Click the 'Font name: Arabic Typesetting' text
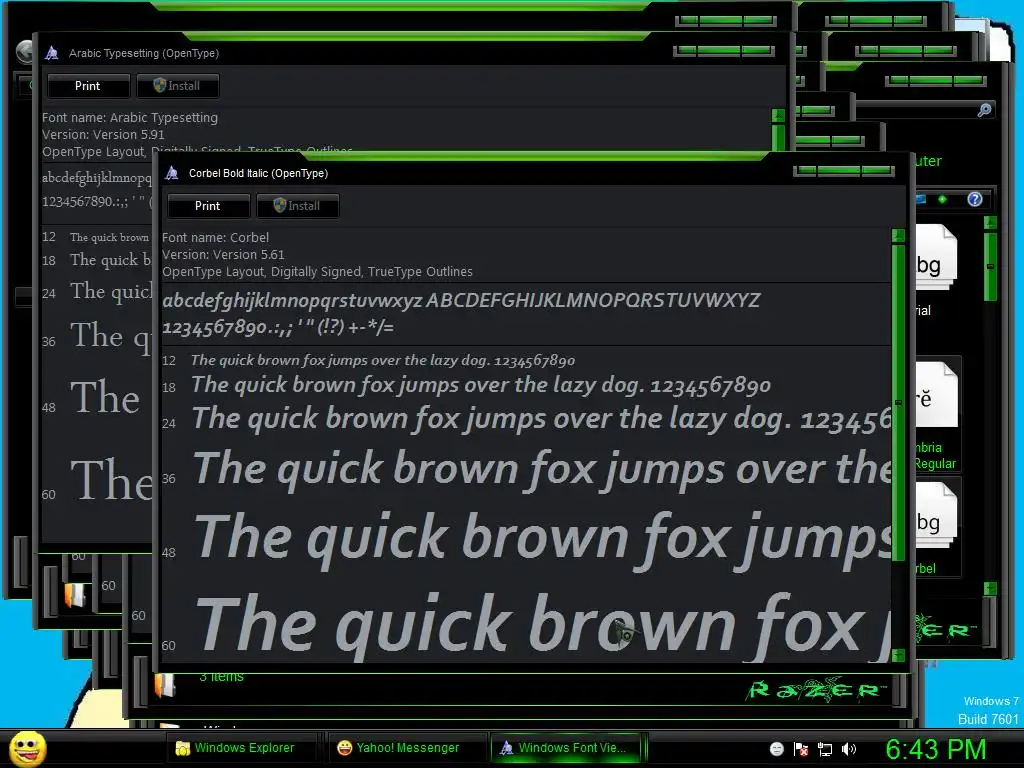Image resolution: width=1024 pixels, height=768 pixels. [130, 118]
